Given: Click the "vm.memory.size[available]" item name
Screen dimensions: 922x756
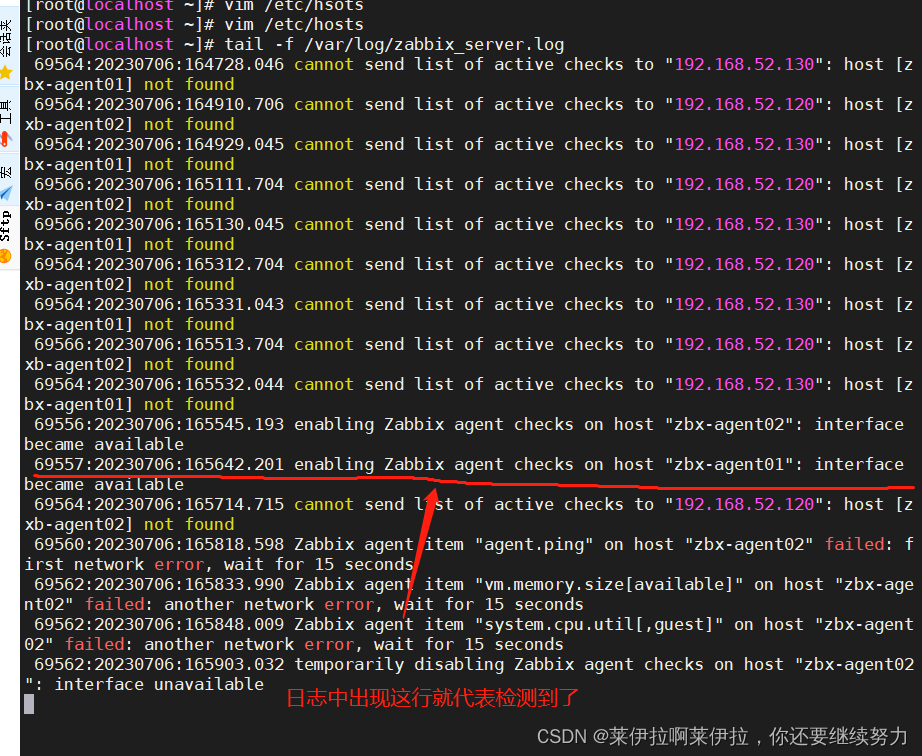Looking at the screenshot, I should pos(609,584).
